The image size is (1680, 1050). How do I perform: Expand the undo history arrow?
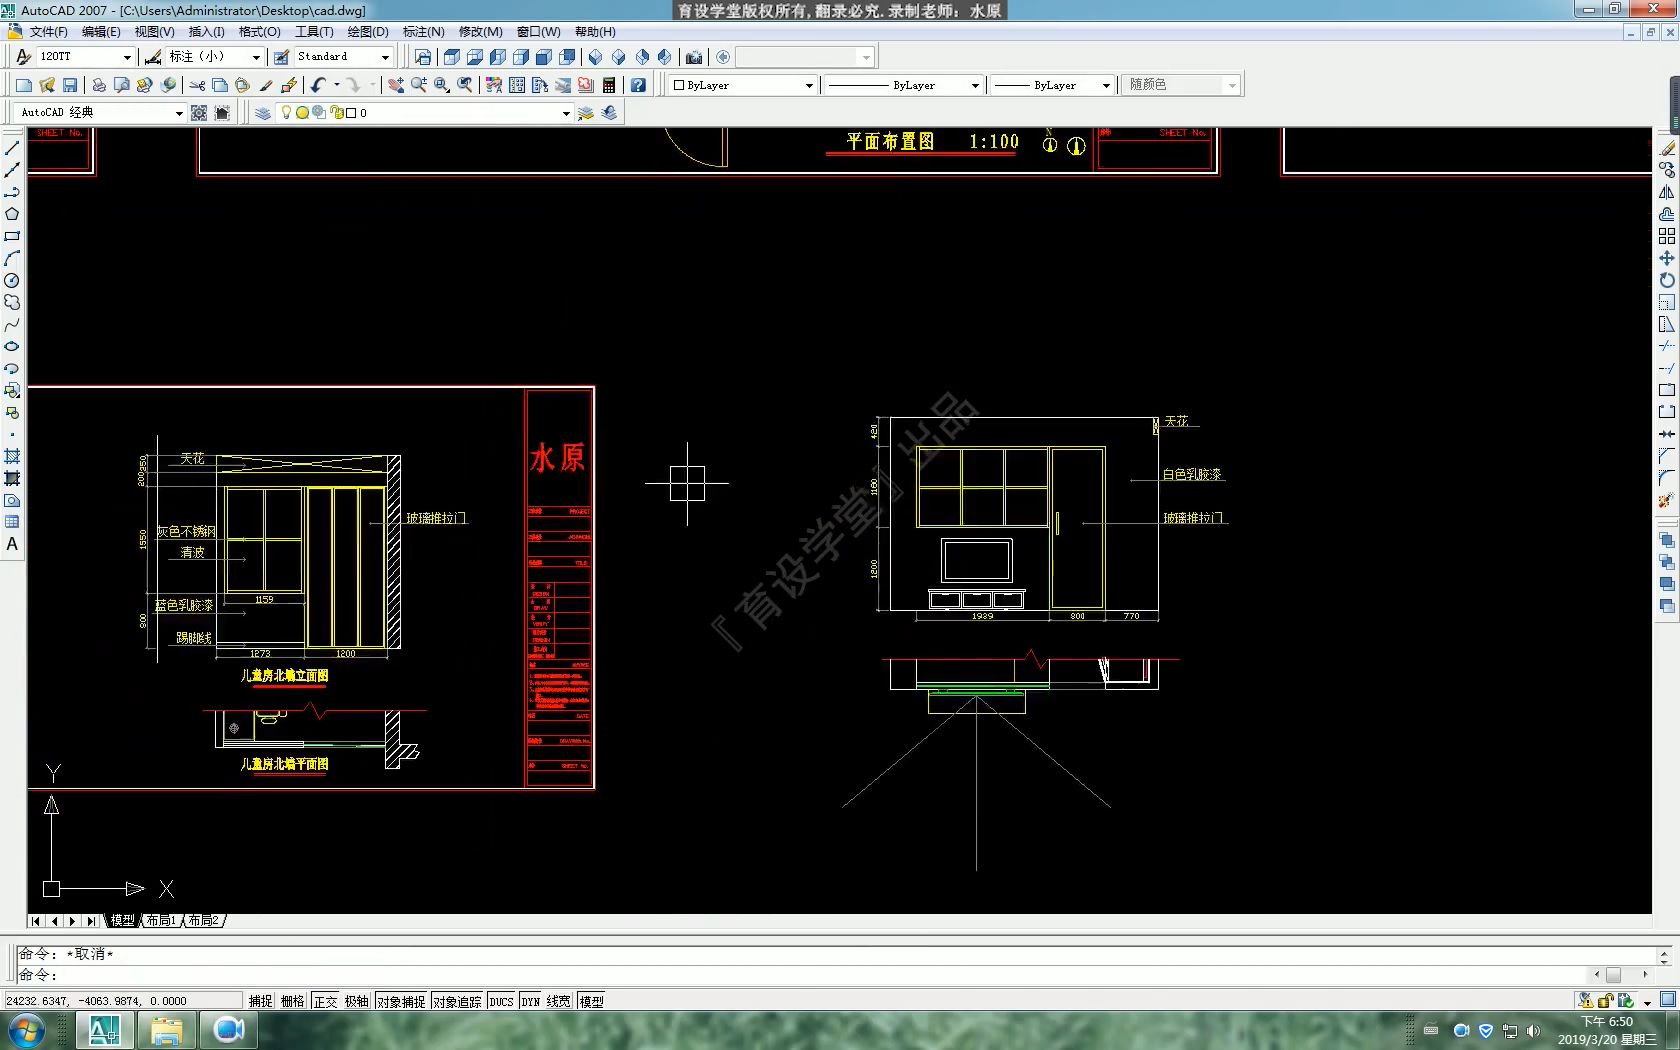[337, 85]
